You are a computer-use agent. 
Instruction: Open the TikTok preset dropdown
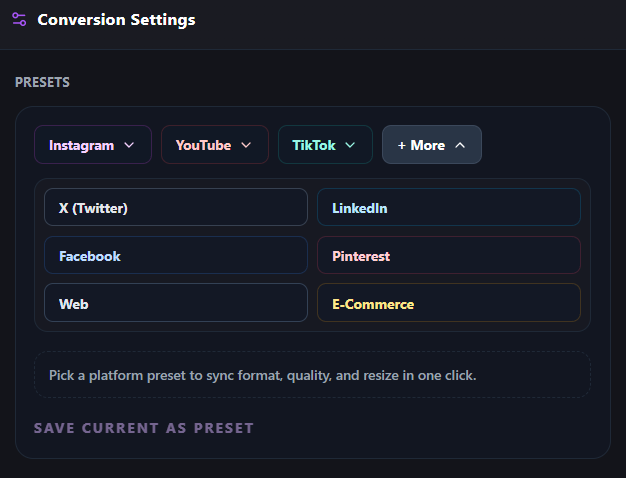pyautogui.click(x=325, y=145)
